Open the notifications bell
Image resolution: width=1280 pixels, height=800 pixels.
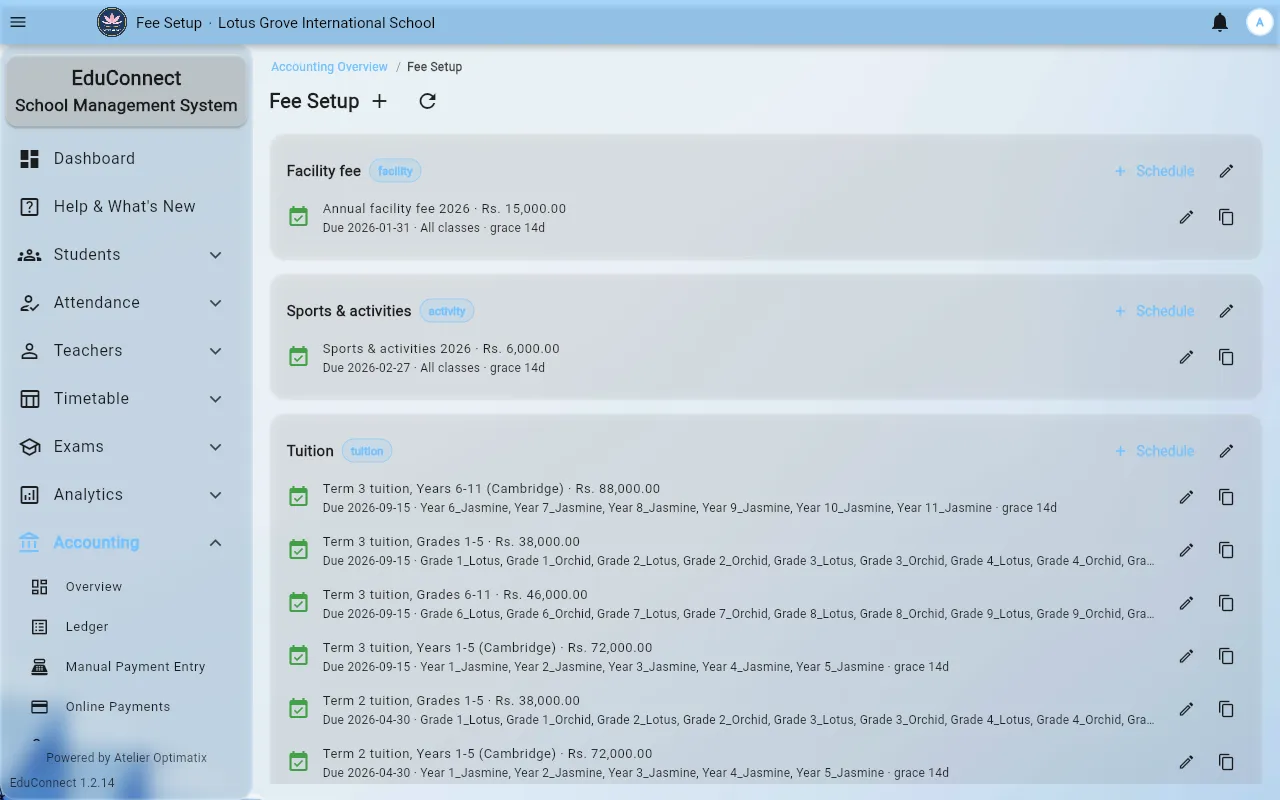click(x=1220, y=22)
